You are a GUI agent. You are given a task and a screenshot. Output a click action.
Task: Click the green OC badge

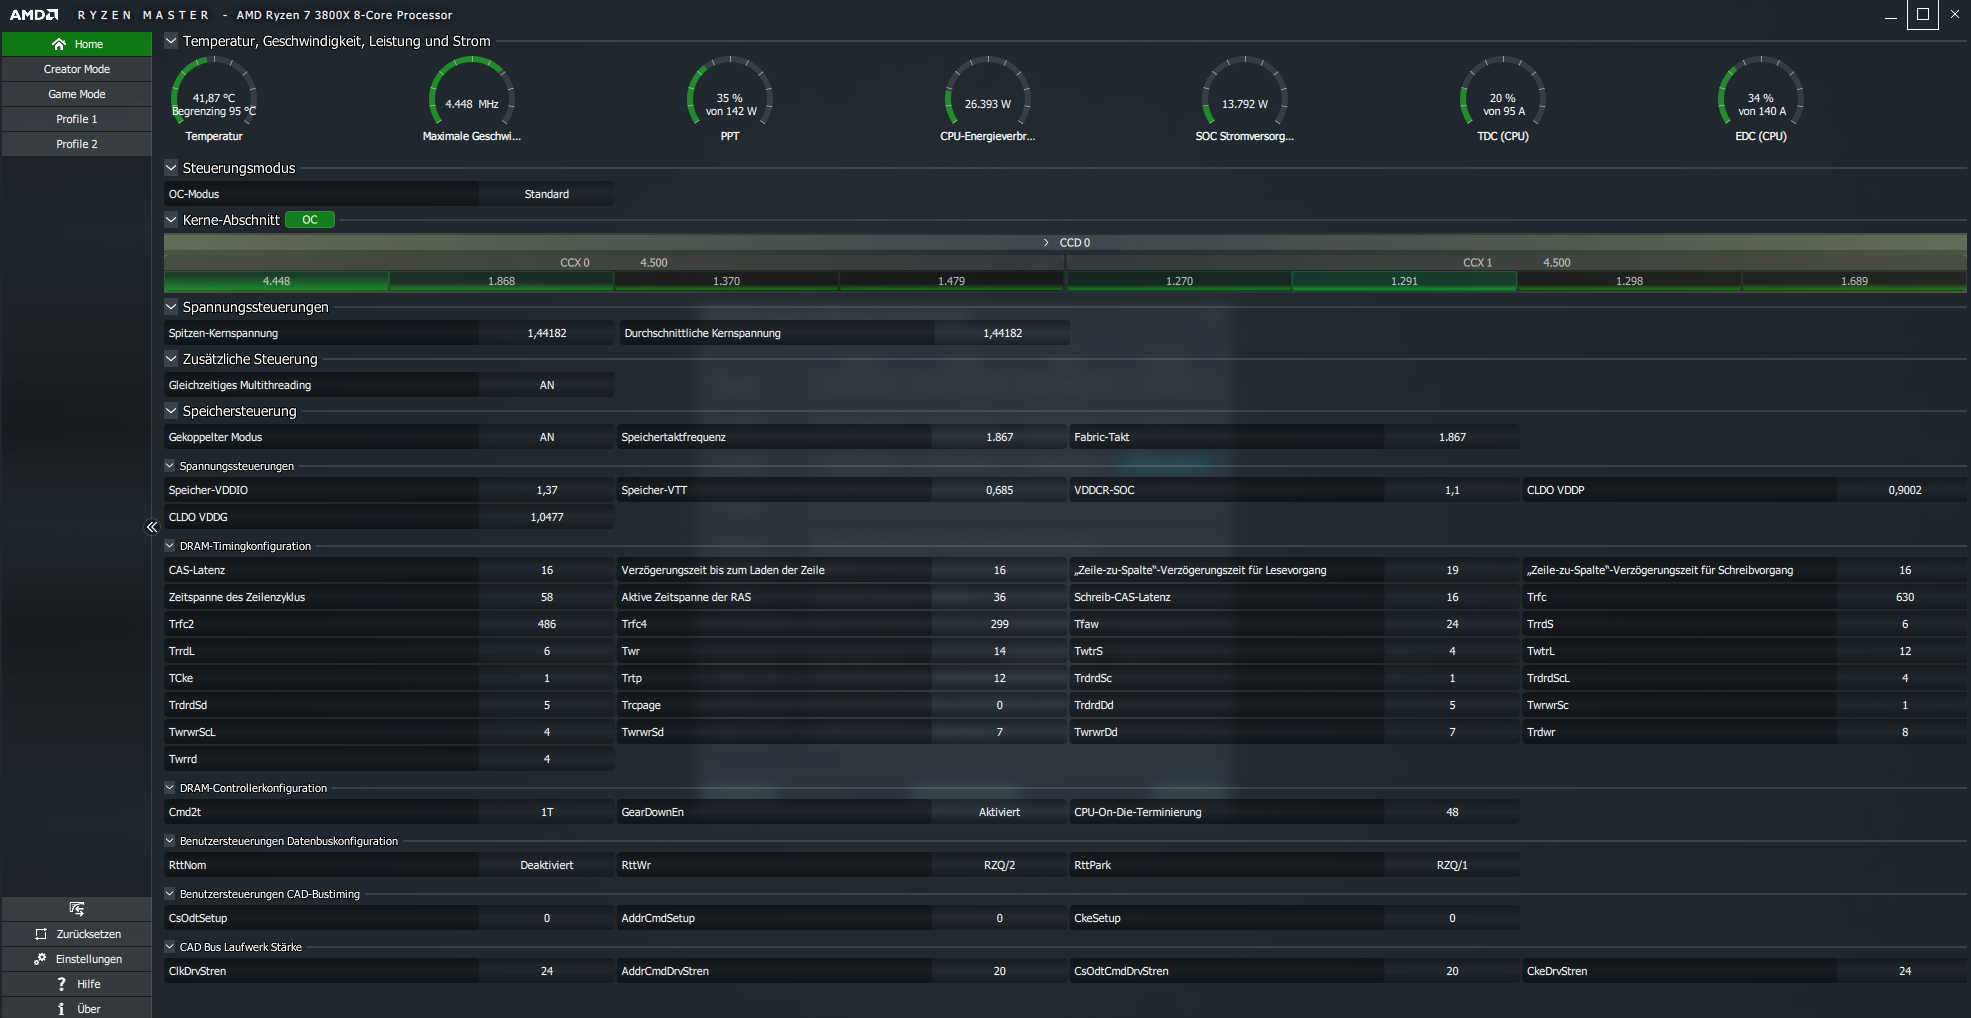(x=310, y=220)
